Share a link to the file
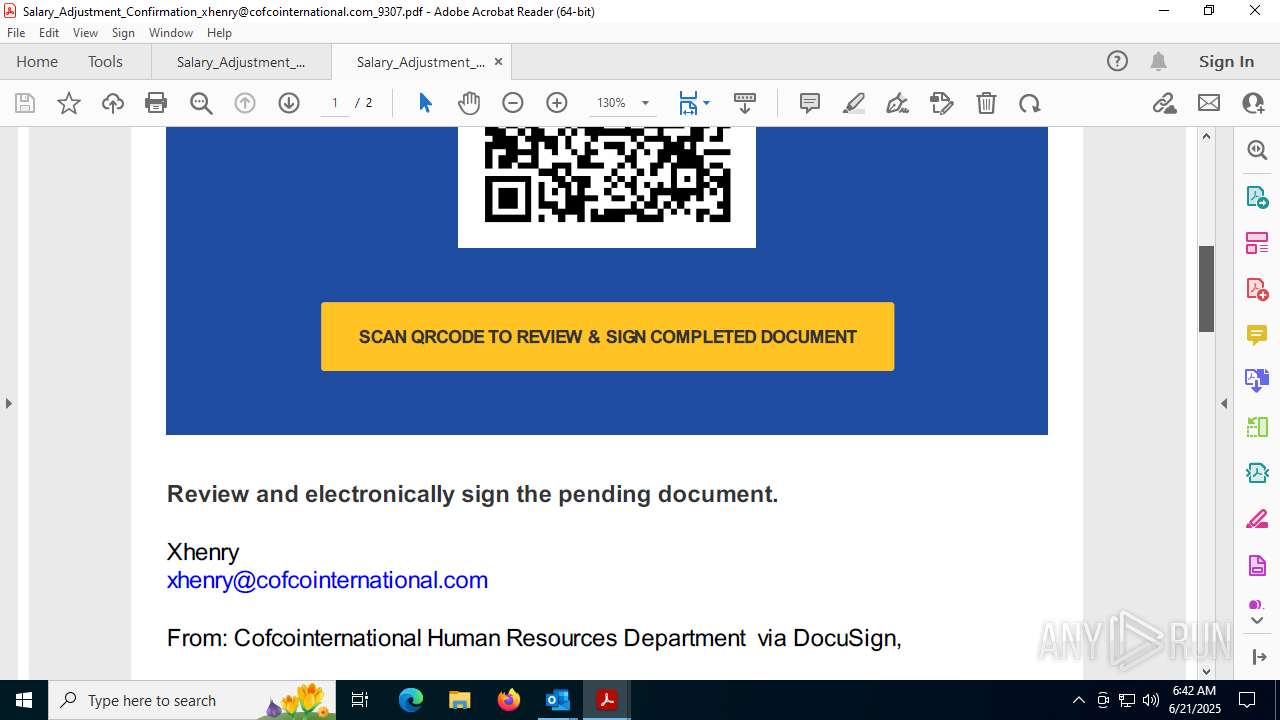The image size is (1280, 720). pyautogui.click(x=1165, y=103)
